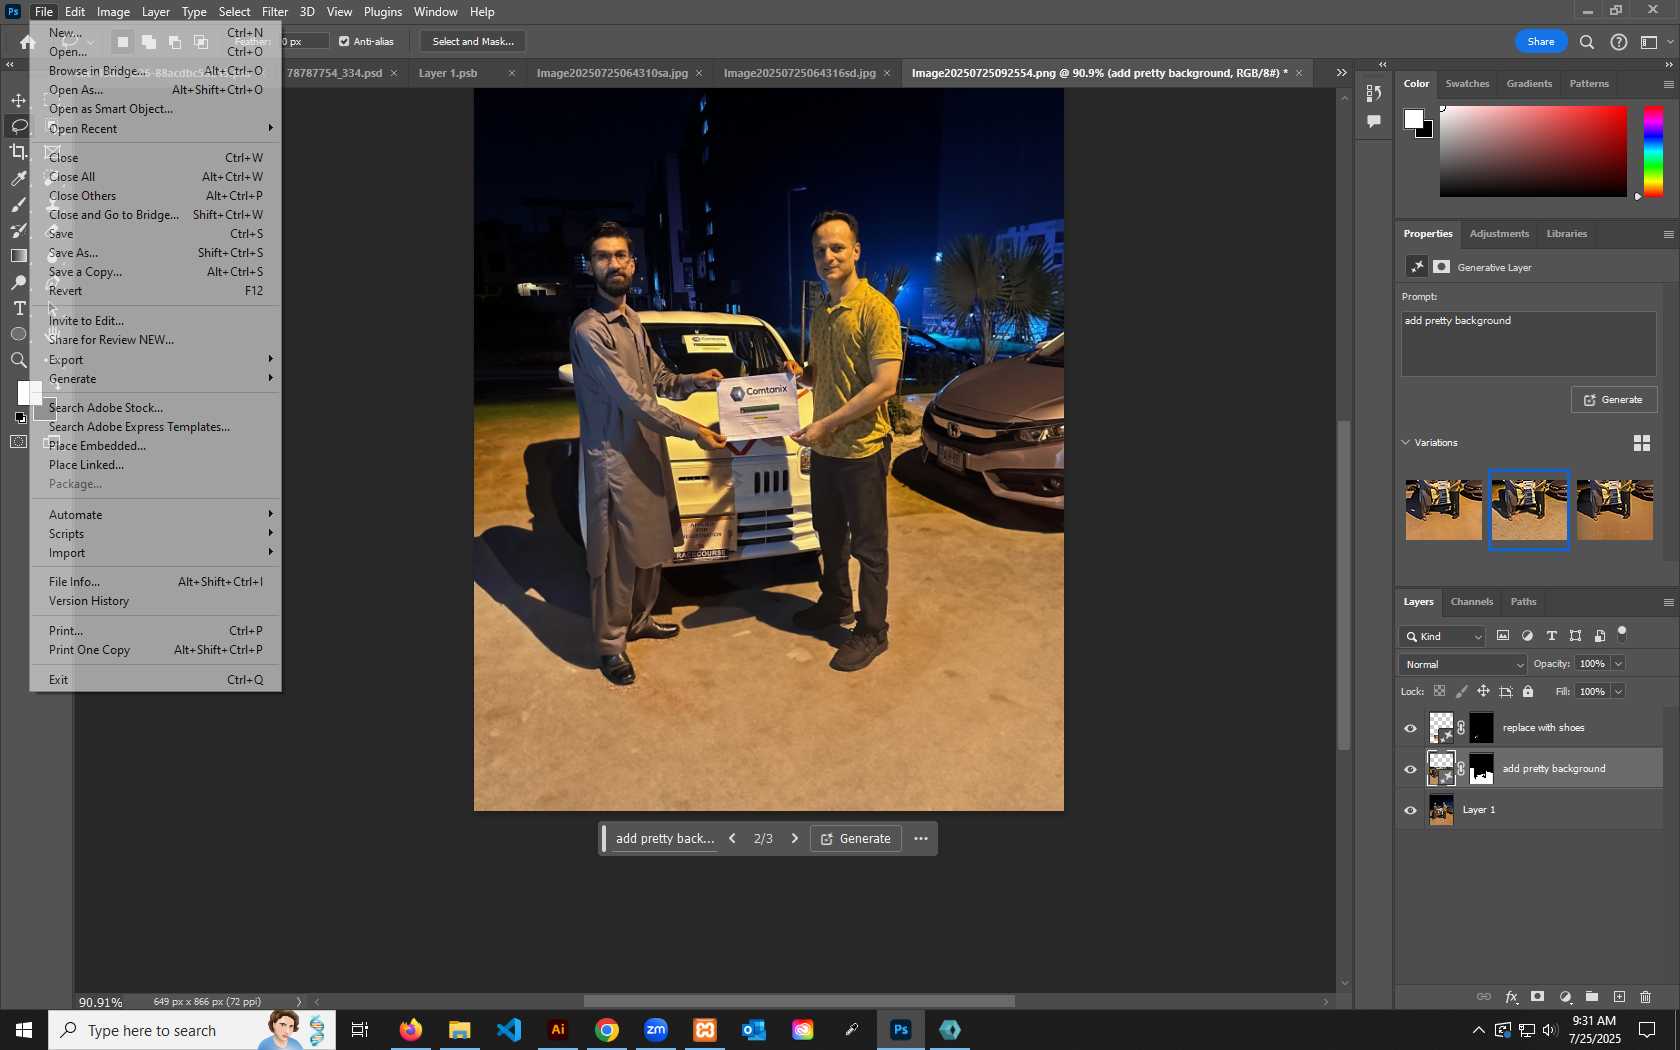Click the Select and Mask button

coord(473,42)
